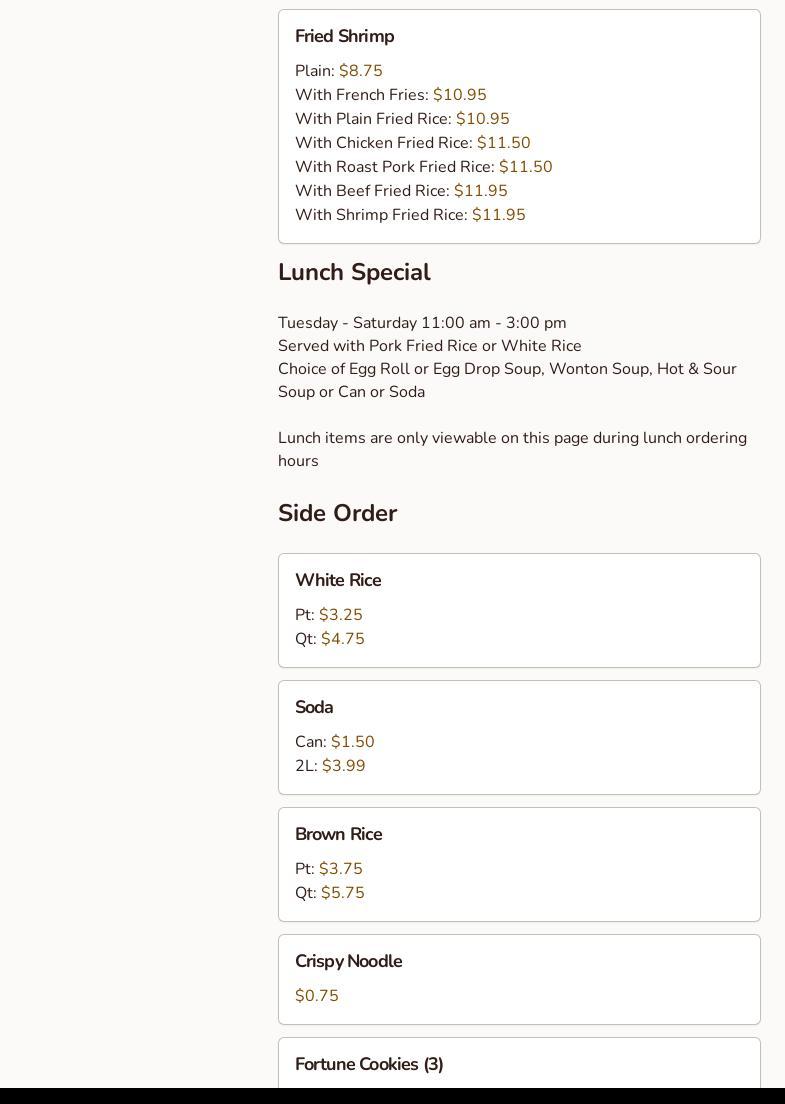Choose Fried Shrimp With French Fries option
Image resolution: width=785 pixels, height=1104 pixels.
pos(390,95)
